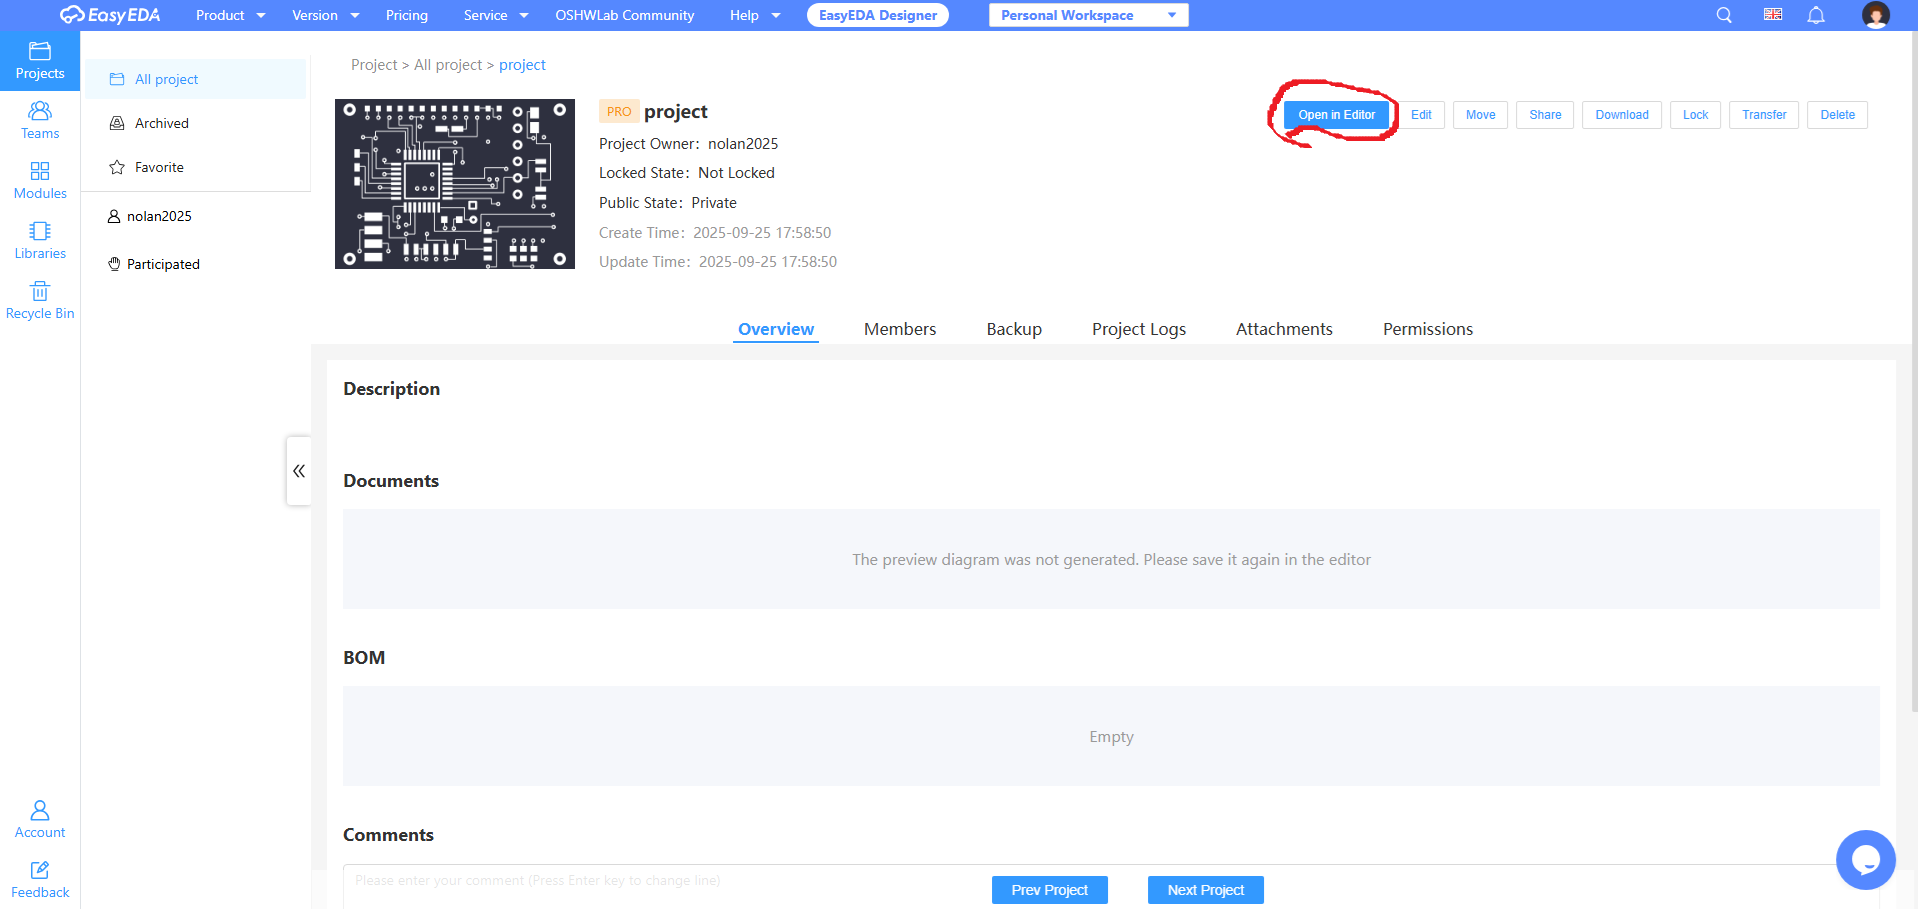The height and width of the screenshot is (909, 1918).
Task: Click the Download button
Action: coord(1621,115)
